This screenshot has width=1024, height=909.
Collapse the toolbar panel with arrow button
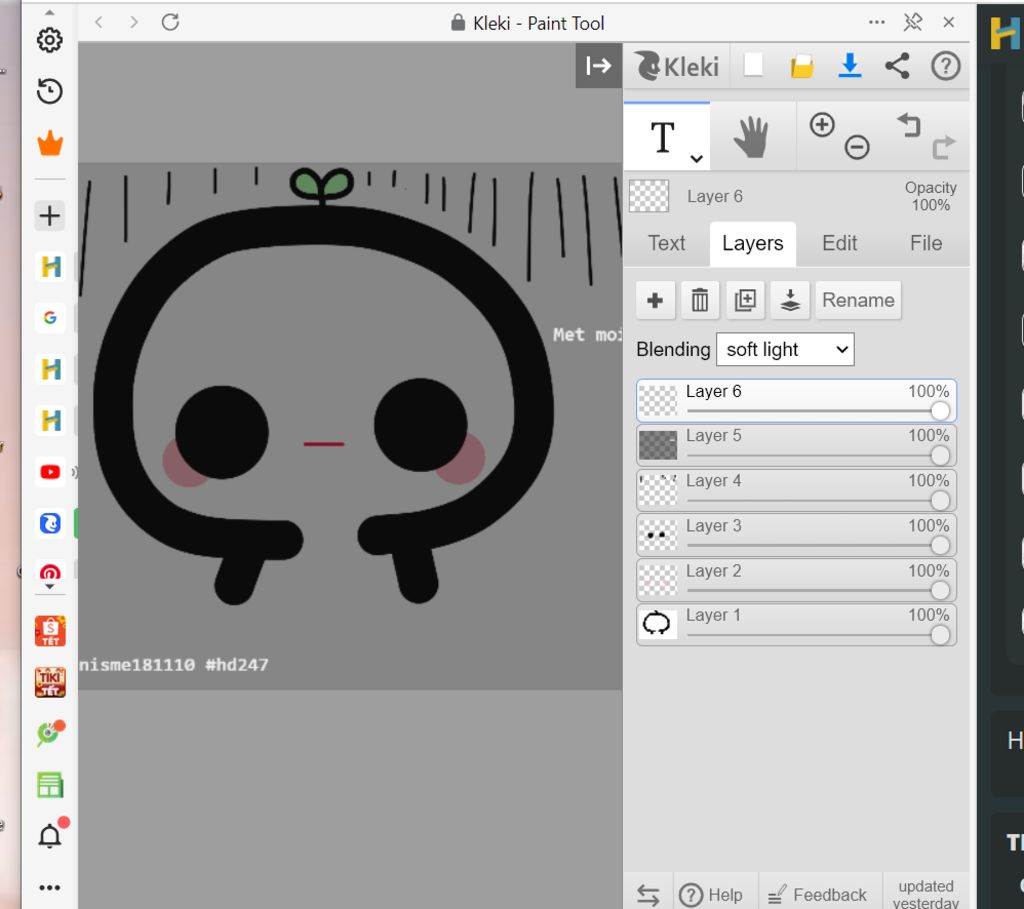598,65
